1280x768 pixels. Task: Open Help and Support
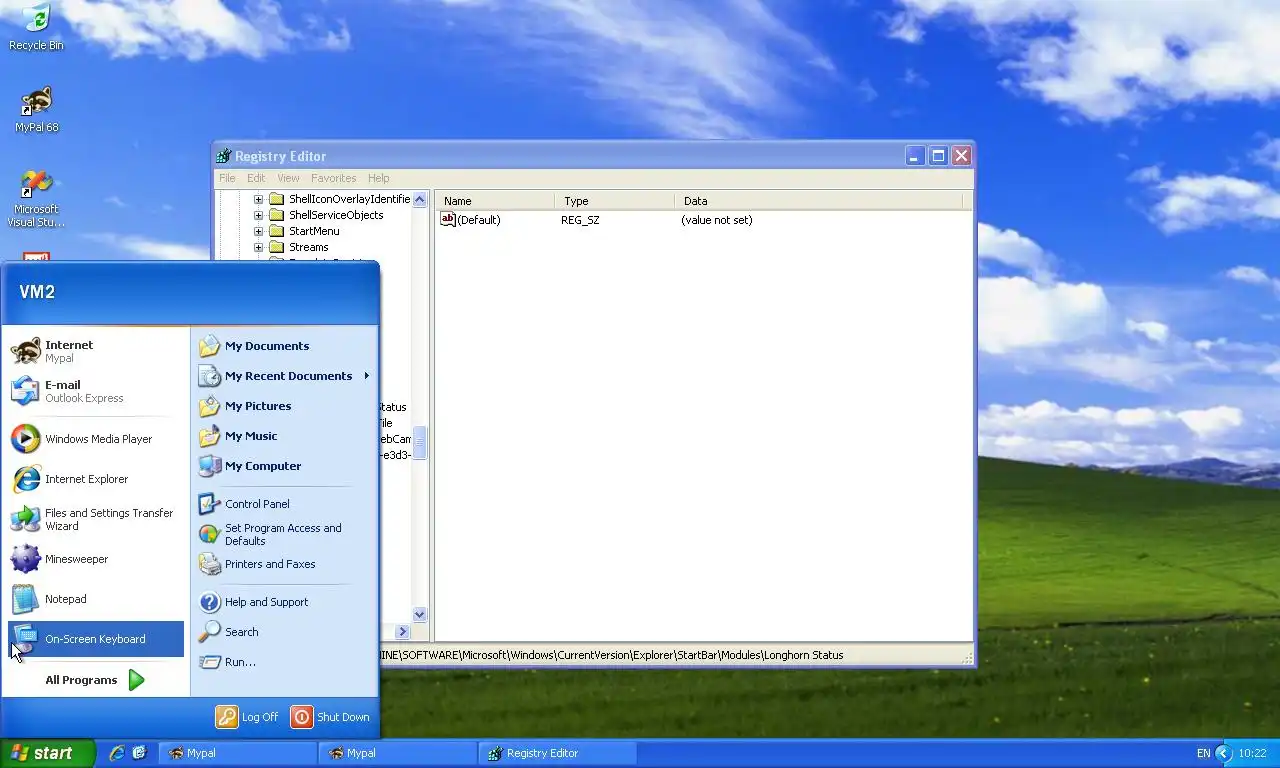pyautogui.click(x=284, y=602)
